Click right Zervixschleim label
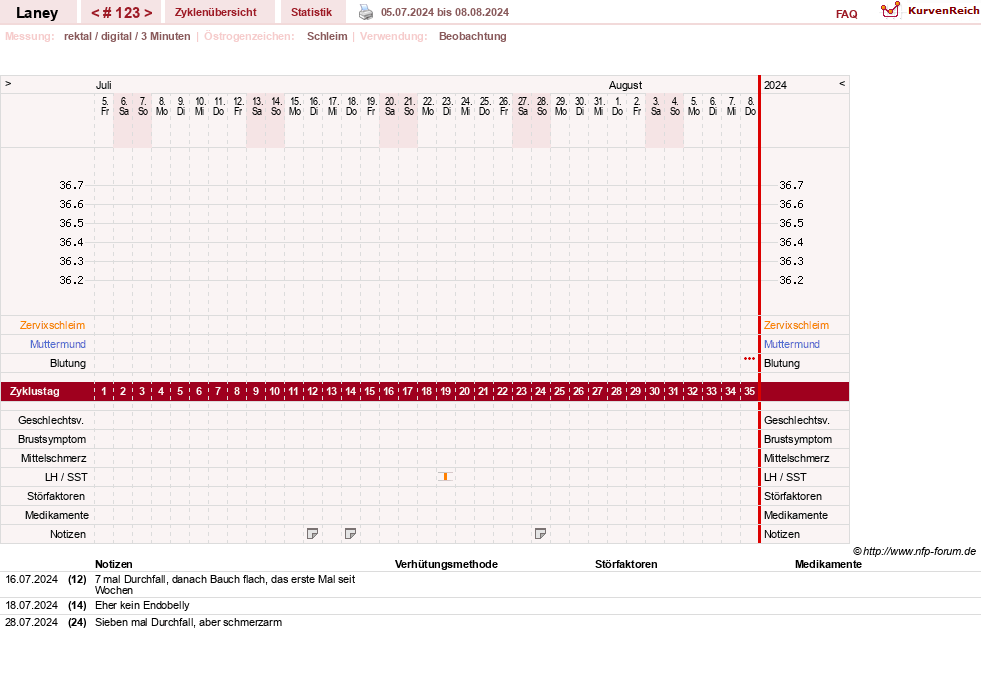The image size is (981, 697). pos(796,325)
